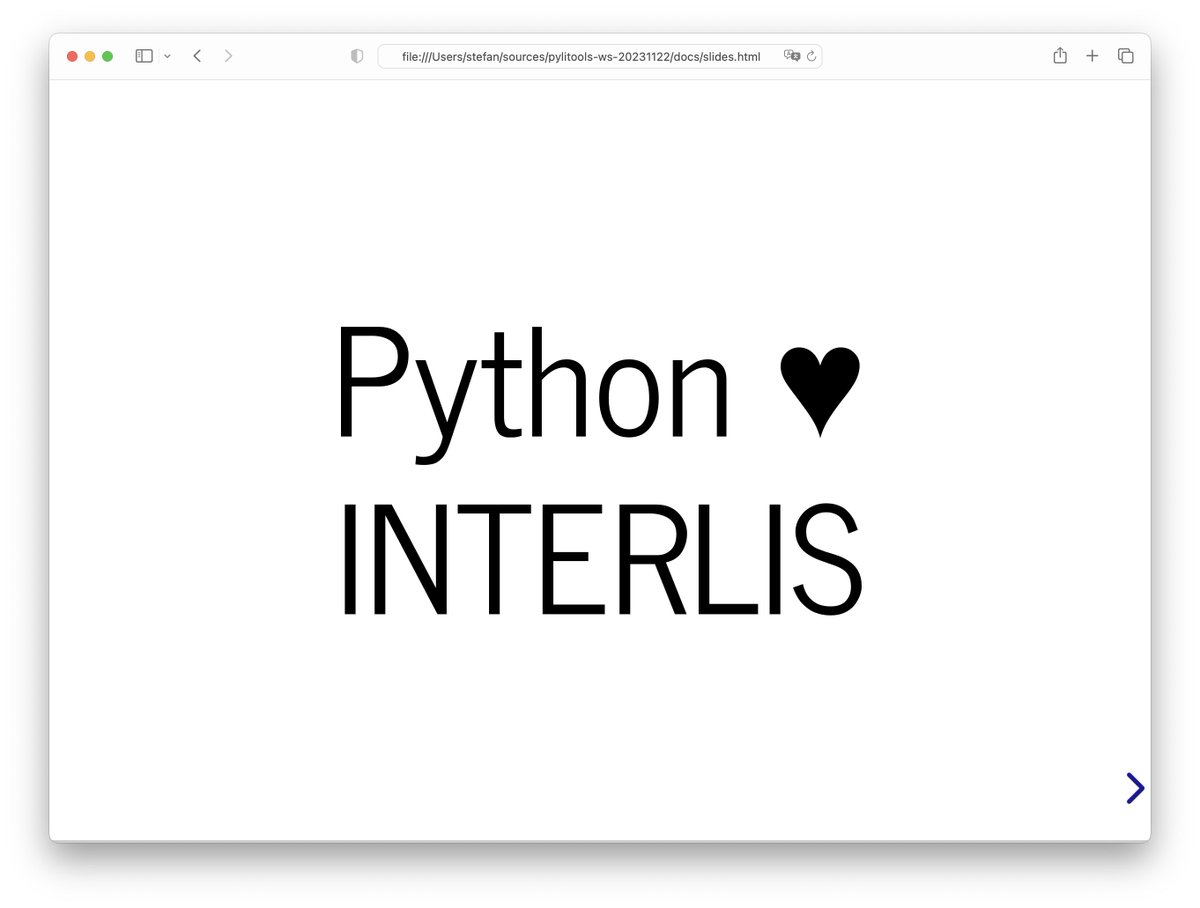The image size is (1200, 908).
Task: Click the 'INTERLIS' title text
Action: pos(601,560)
